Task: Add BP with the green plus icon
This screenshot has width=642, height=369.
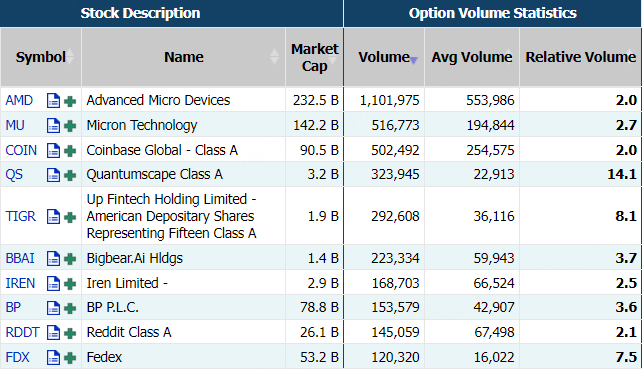Action: [x=70, y=308]
